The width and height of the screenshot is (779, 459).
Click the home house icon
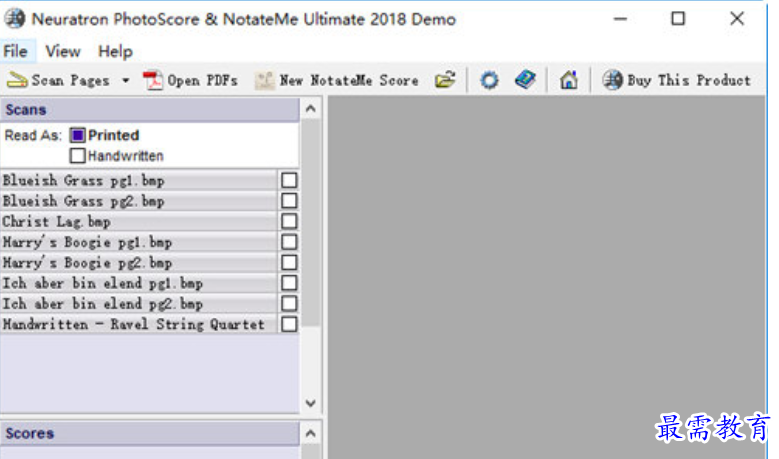(x=569, y=80)
